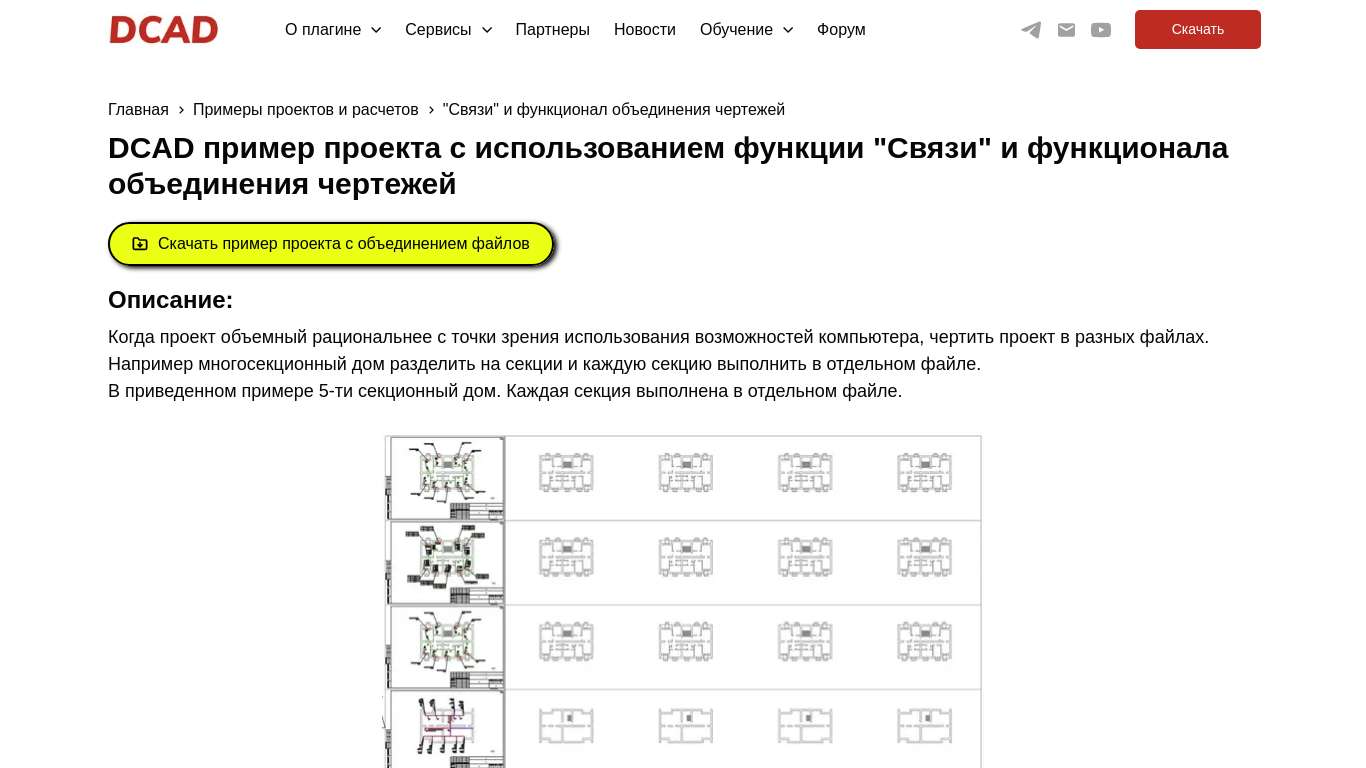Image resolution: width=1366 pixels, height=768 pixels.
Task: Expand the О плагине dropdown
Action: [x=333, y=30]
